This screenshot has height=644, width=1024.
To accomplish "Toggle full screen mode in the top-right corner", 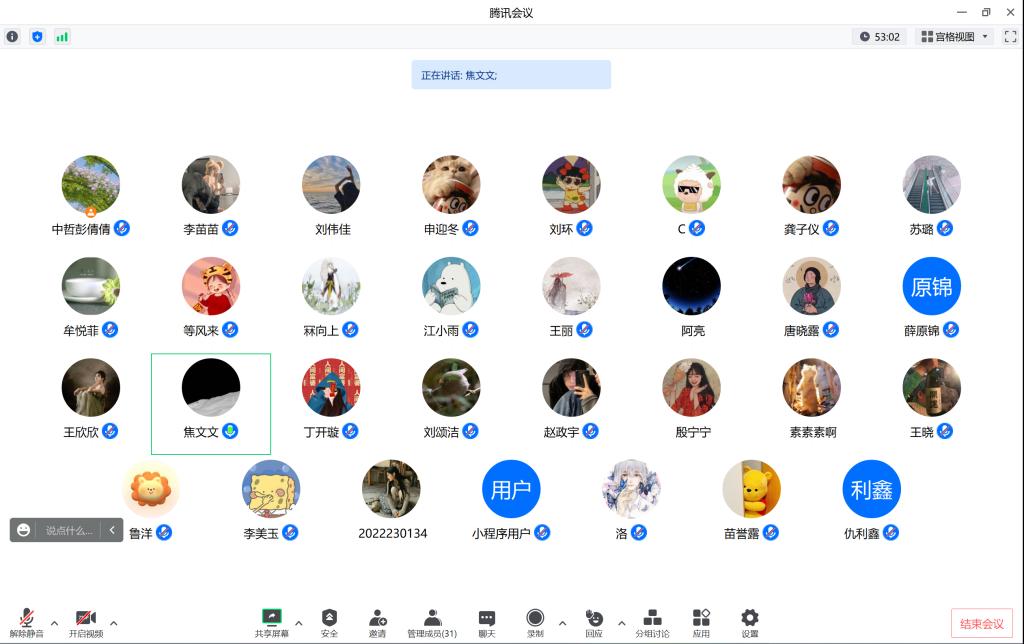I will 1010,37.
